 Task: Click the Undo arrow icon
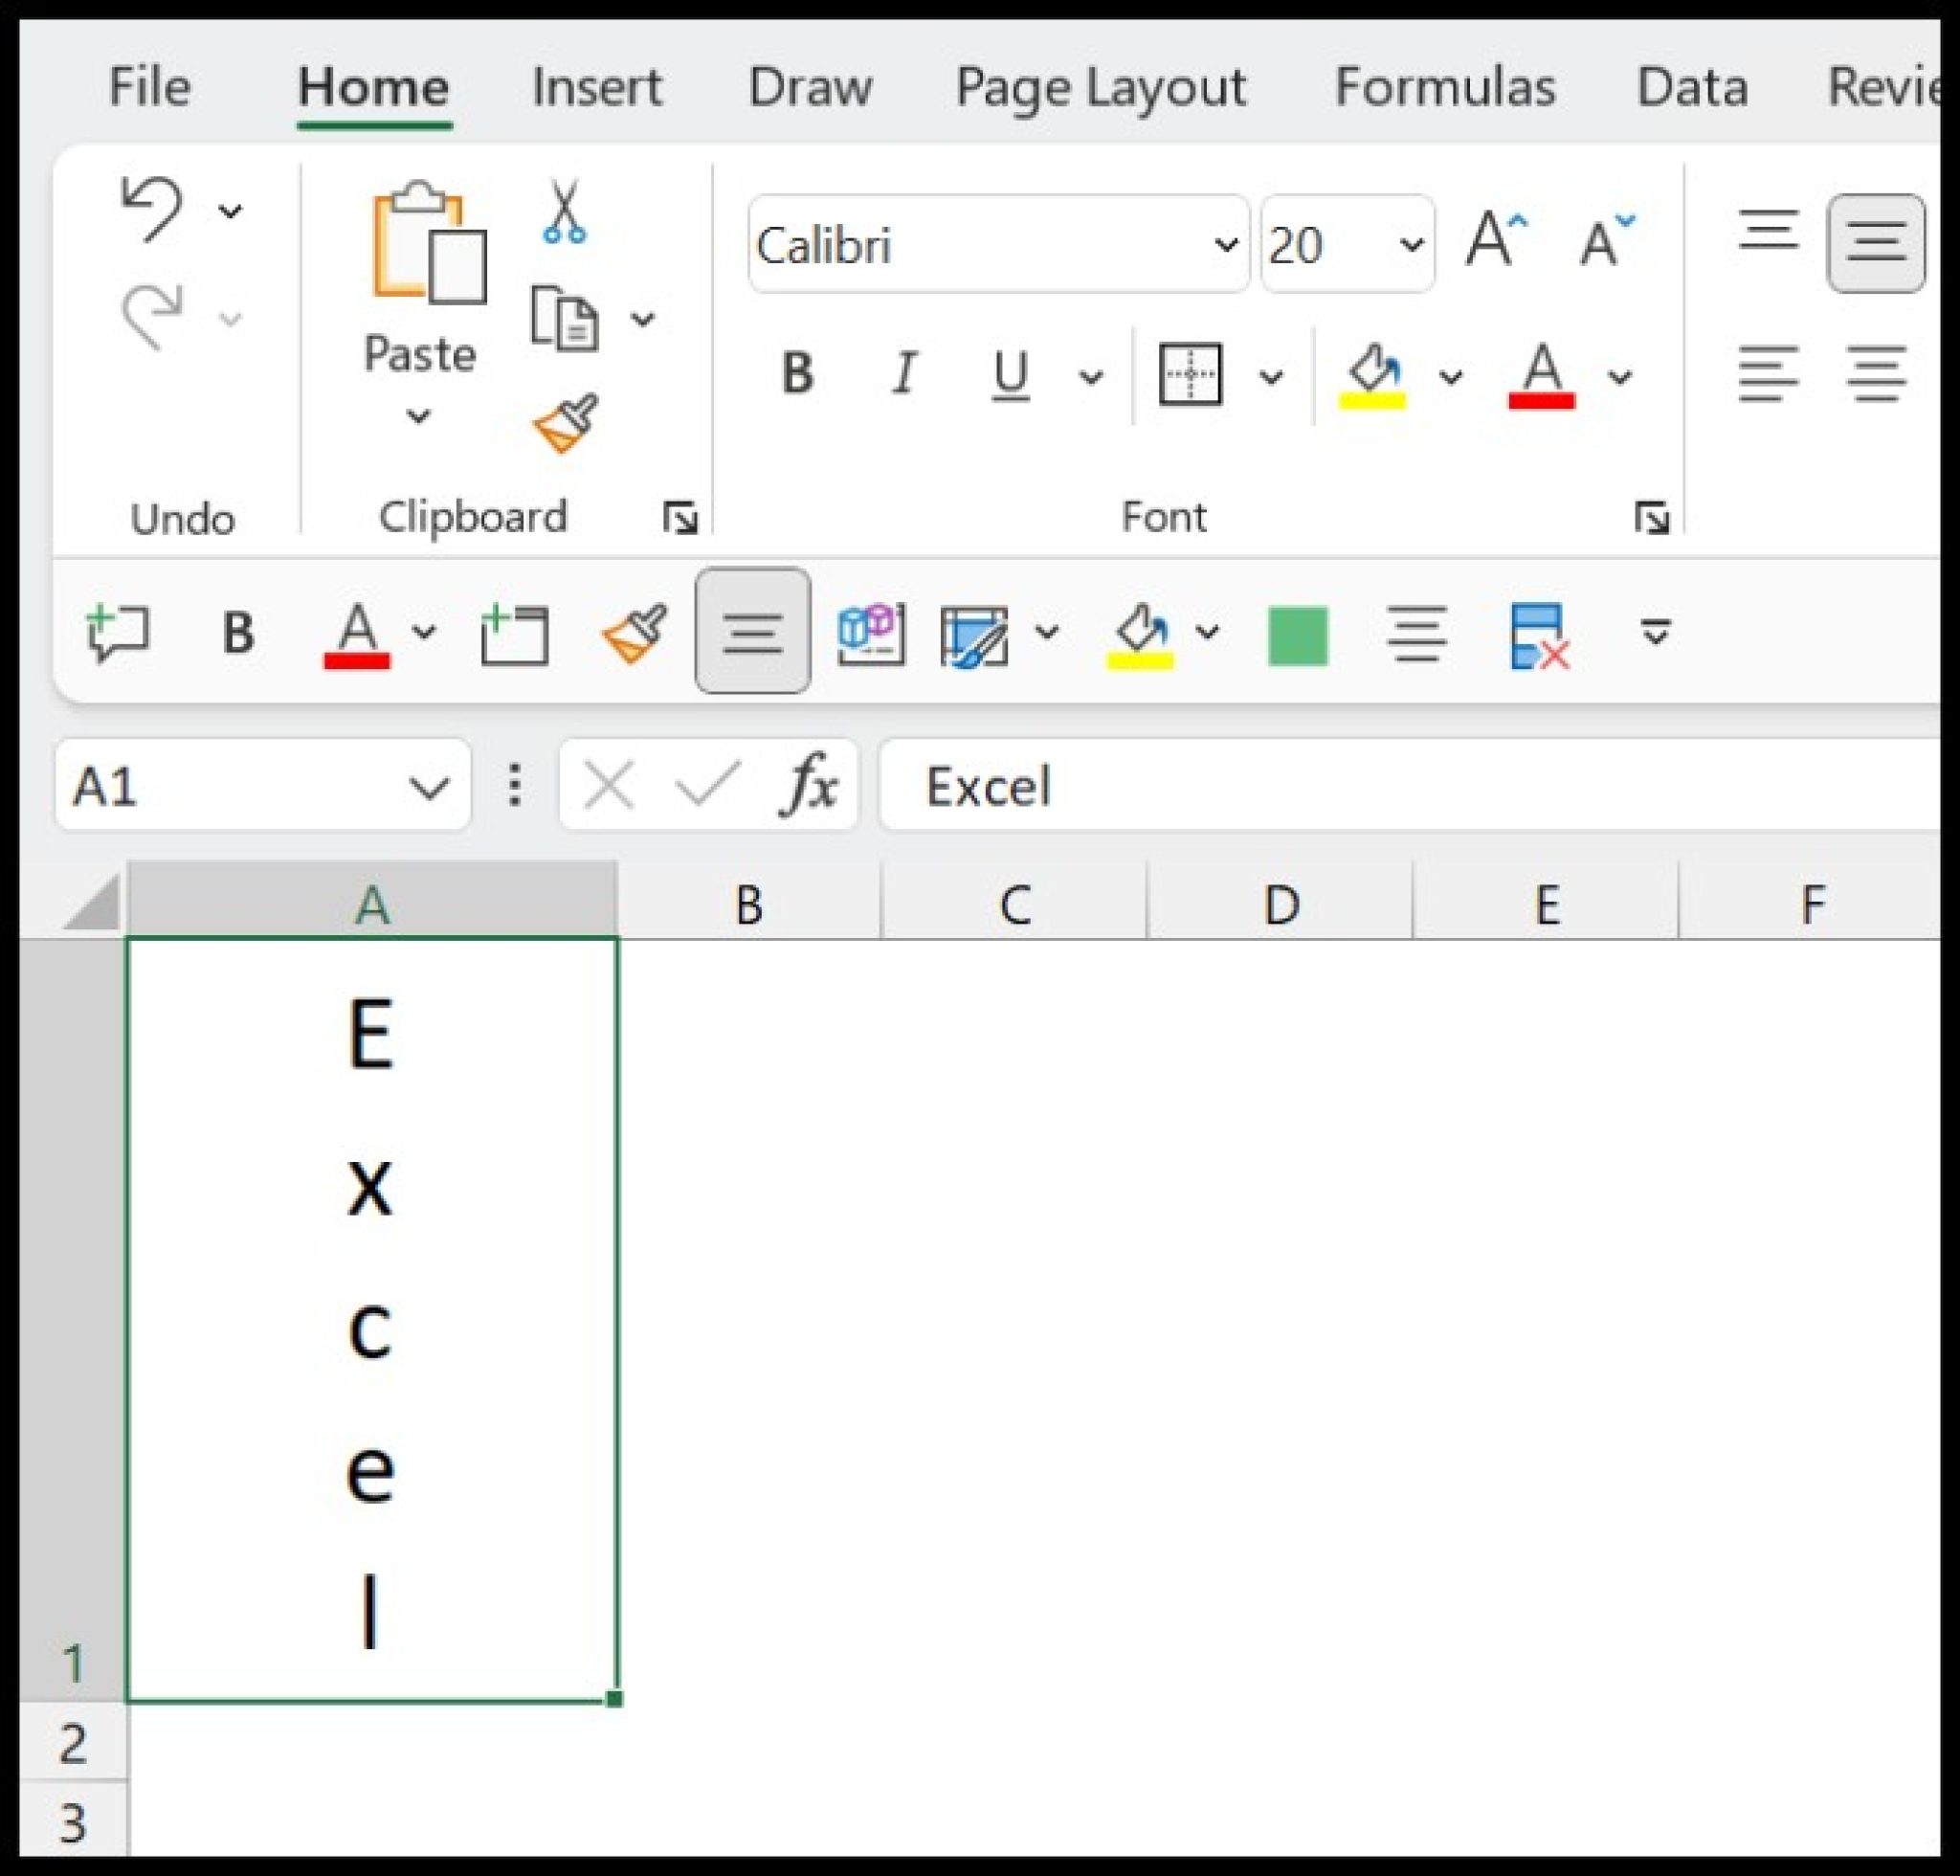(x=152, y=206)
